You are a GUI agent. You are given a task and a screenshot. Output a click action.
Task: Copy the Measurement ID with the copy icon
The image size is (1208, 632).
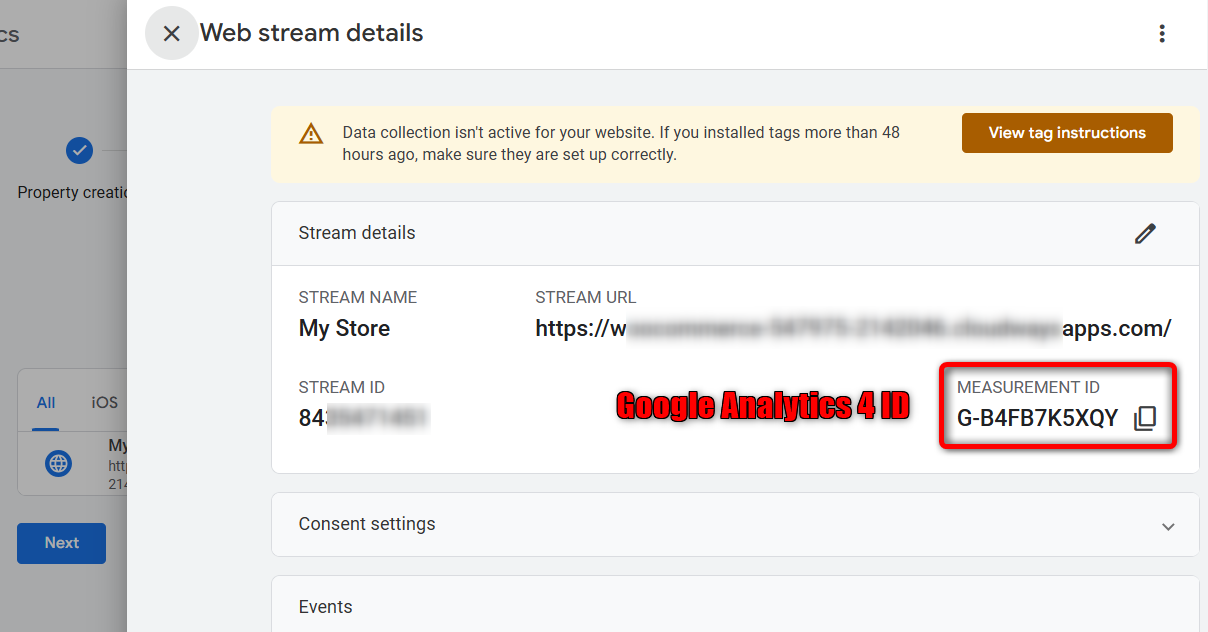point(1145,419)
